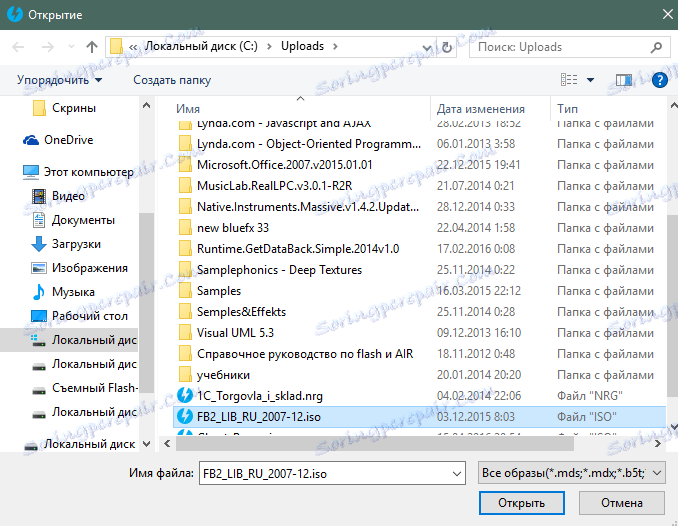This screenshot has height=526, width=678.
Task: Refresh the Uploads folder
Action: coord(447,47)
